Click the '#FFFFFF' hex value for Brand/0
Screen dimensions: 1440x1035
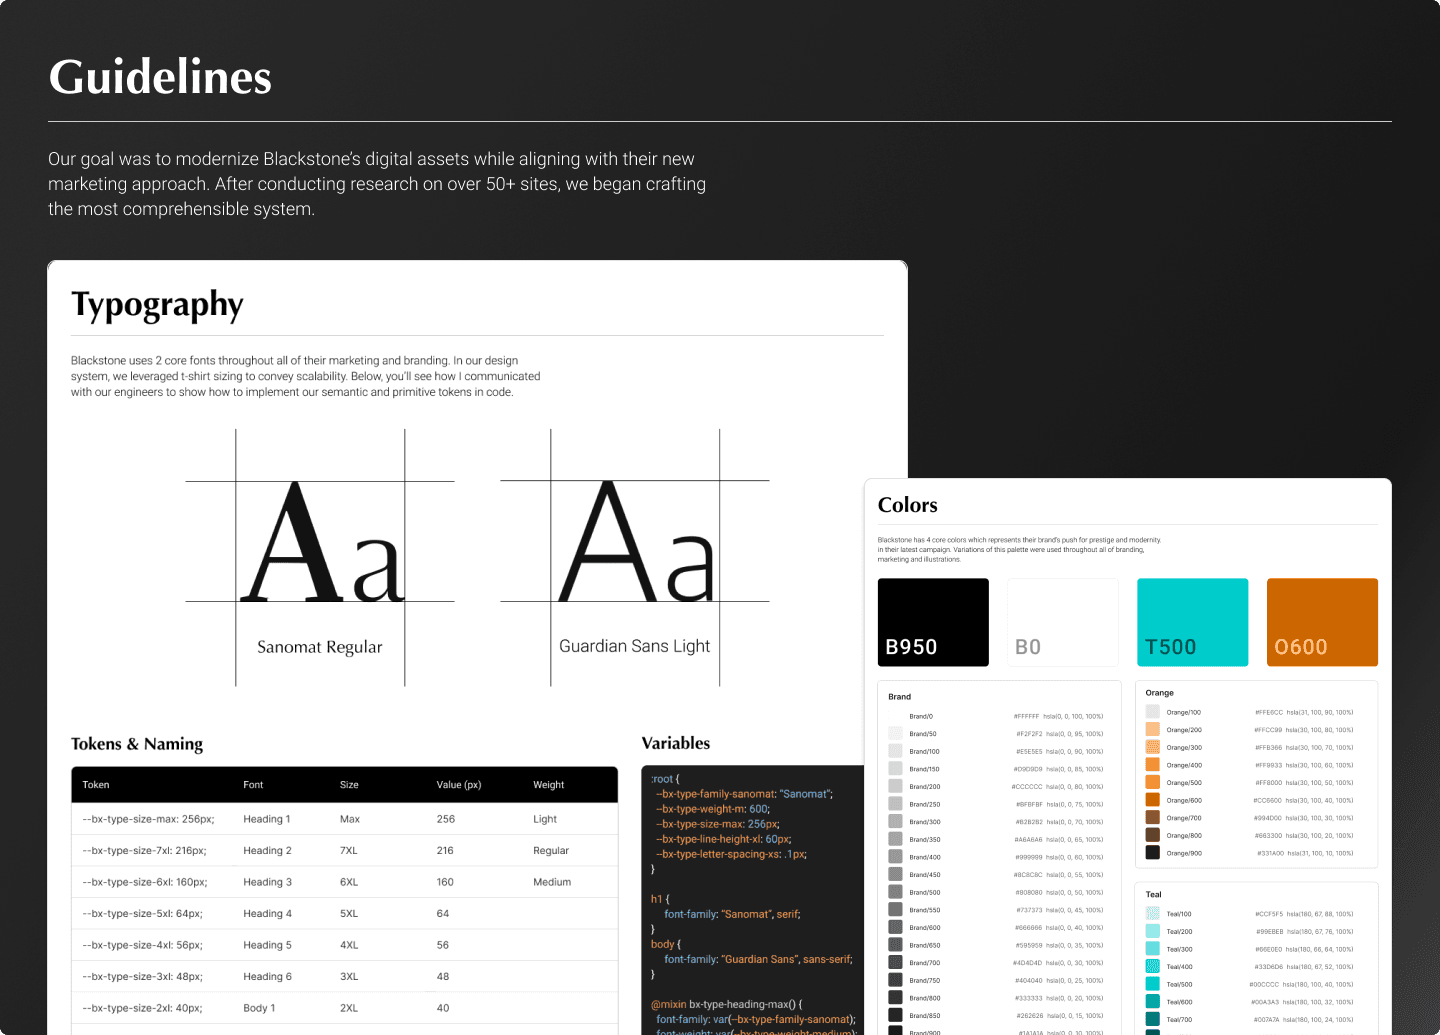pos(1026,717)
